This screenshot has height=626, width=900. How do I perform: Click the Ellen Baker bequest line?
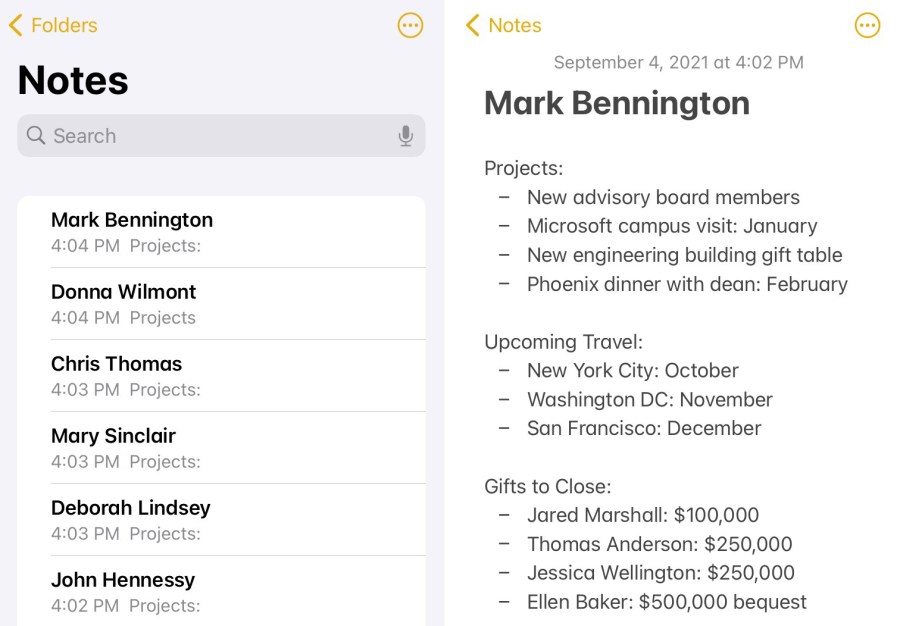point(666,602)
